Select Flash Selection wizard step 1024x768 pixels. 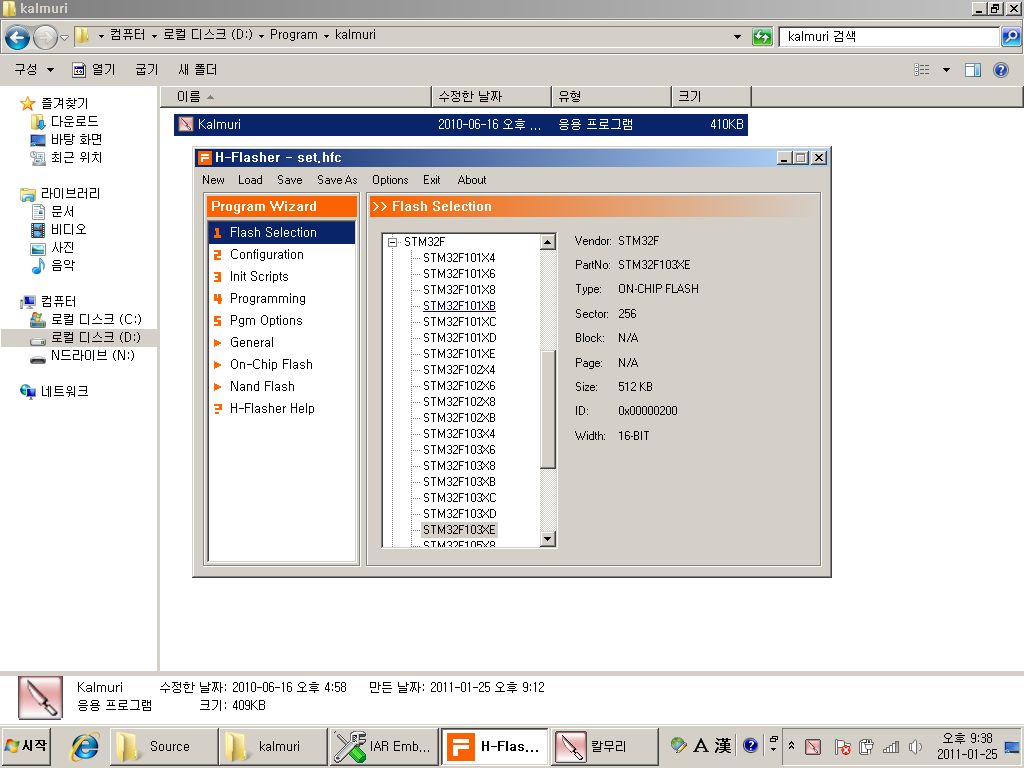(281, 232)
